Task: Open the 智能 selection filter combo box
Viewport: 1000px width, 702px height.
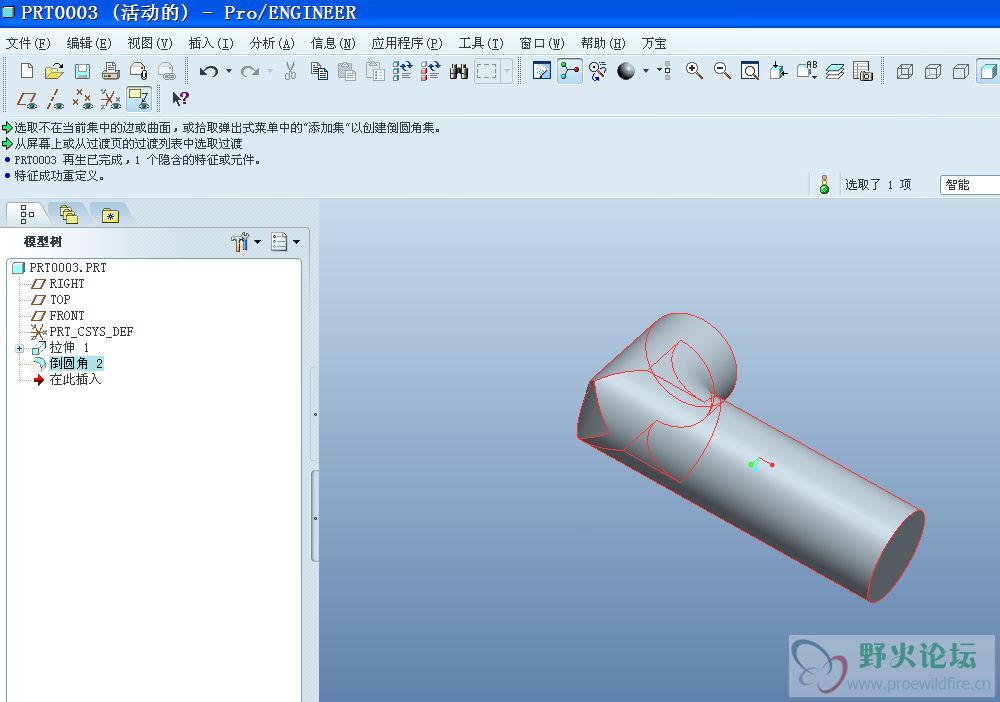Action: (x=969, y=185)
